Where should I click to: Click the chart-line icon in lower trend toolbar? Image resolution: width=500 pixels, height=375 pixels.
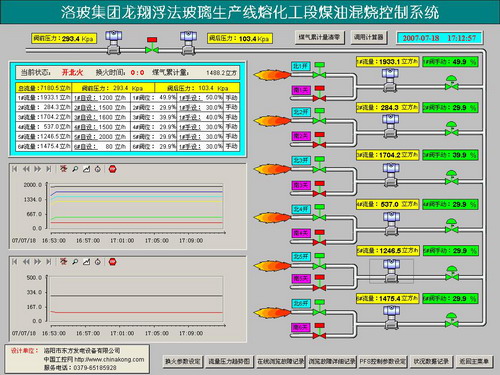pyautogui.click(x=86, y=262)
